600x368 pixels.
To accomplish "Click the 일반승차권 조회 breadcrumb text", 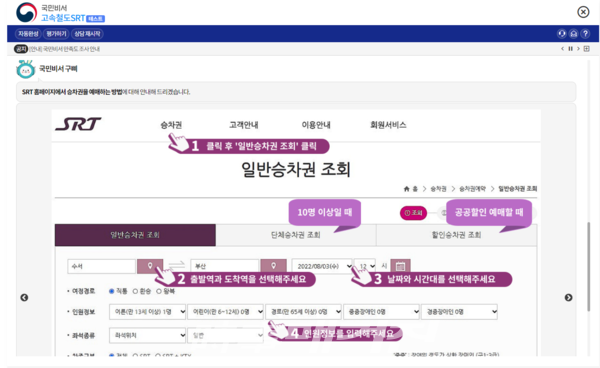I will (x=517, y=189).
